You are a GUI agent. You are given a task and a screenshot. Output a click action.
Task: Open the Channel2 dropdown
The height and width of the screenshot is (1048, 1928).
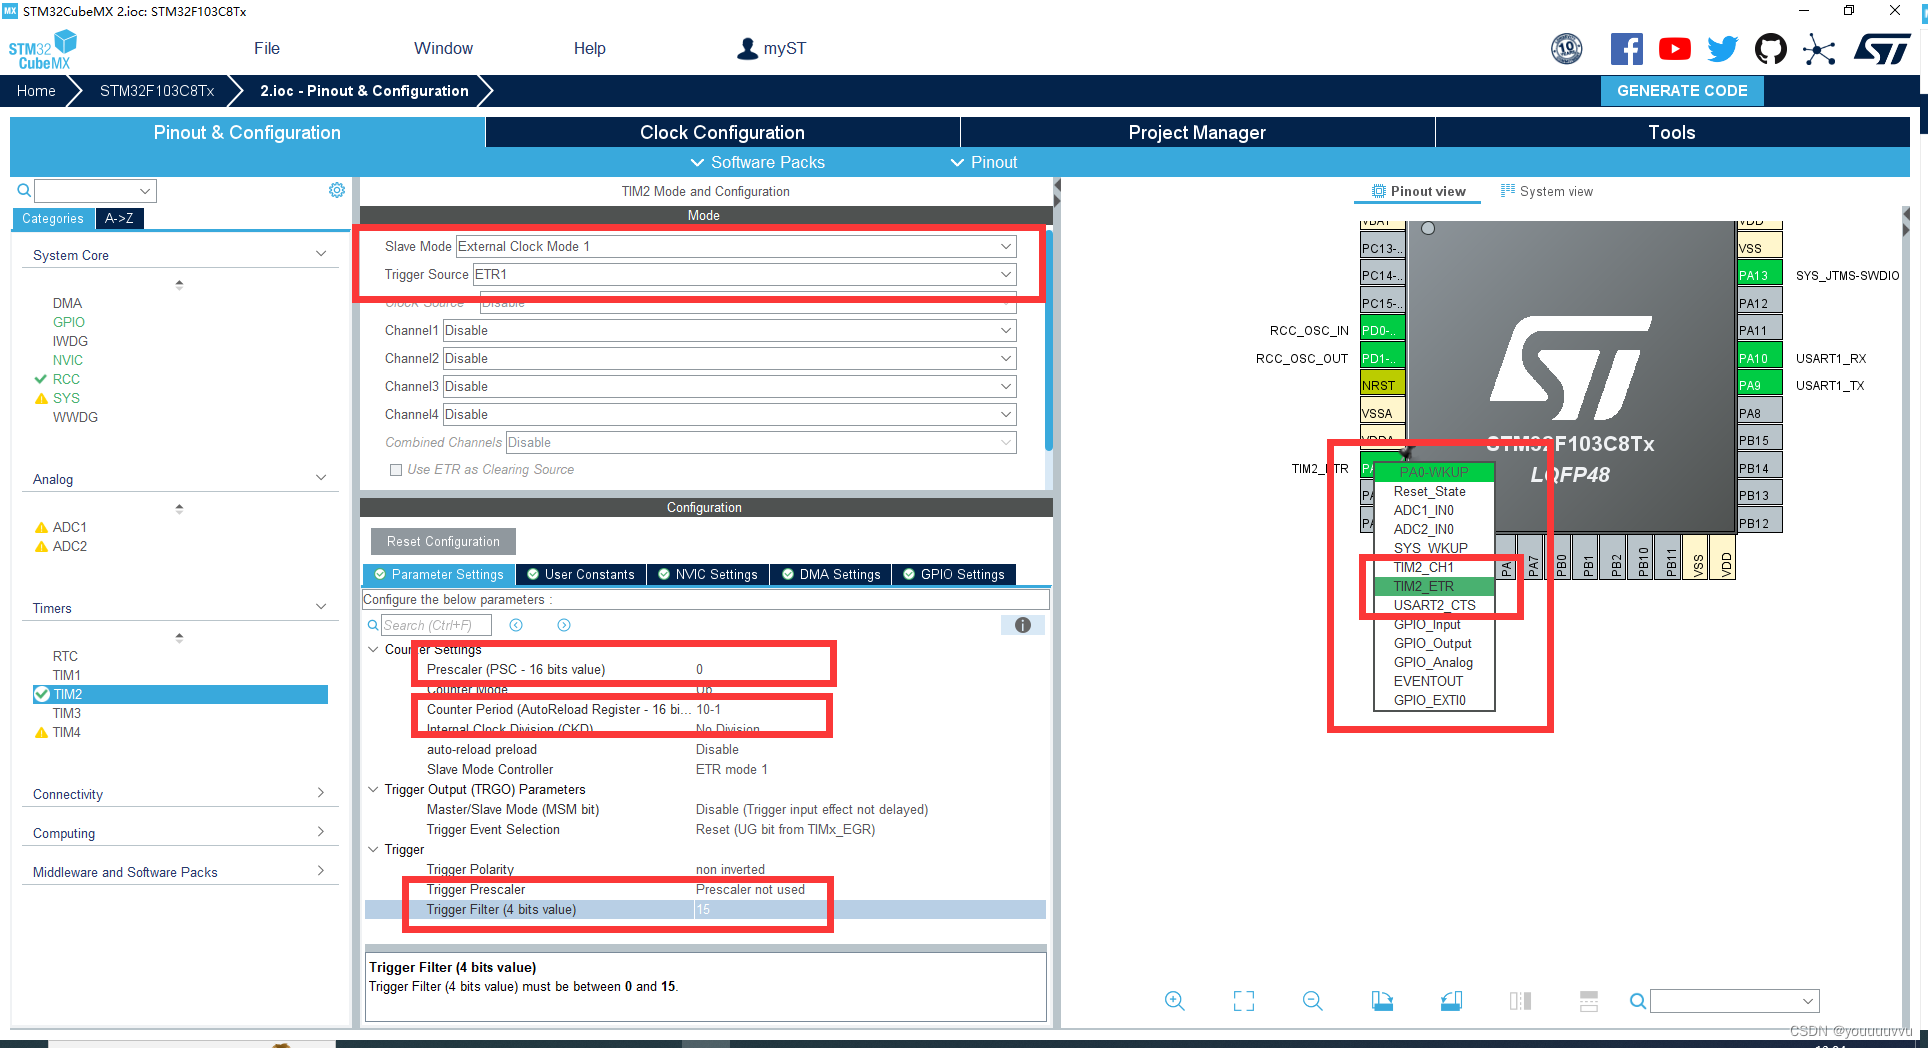click(x=730, y=358)
